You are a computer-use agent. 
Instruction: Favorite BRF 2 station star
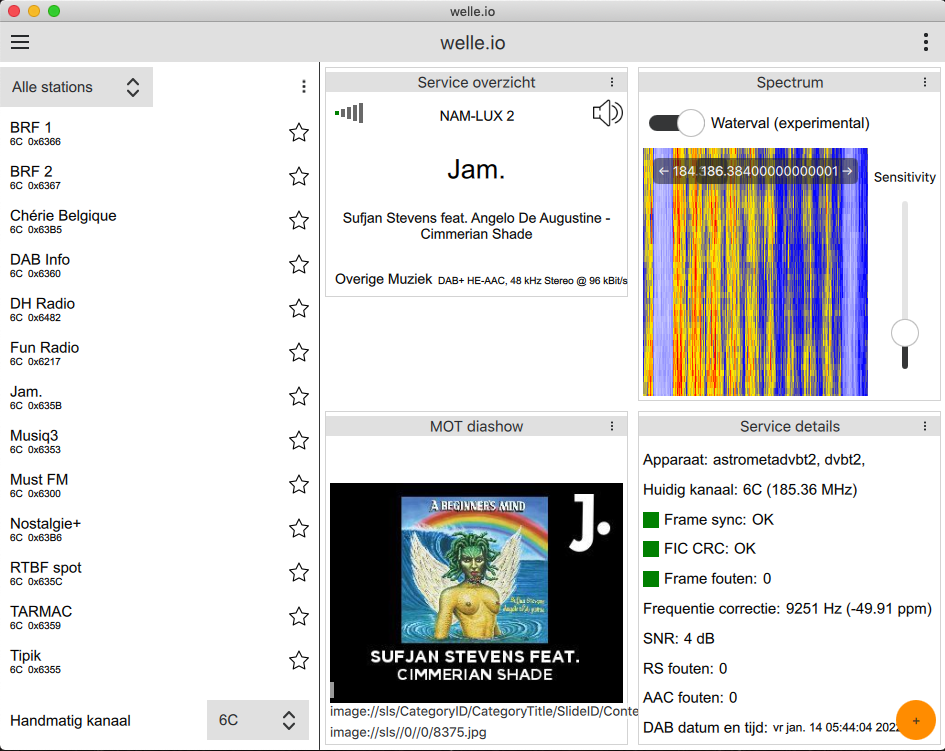[299, 177]
